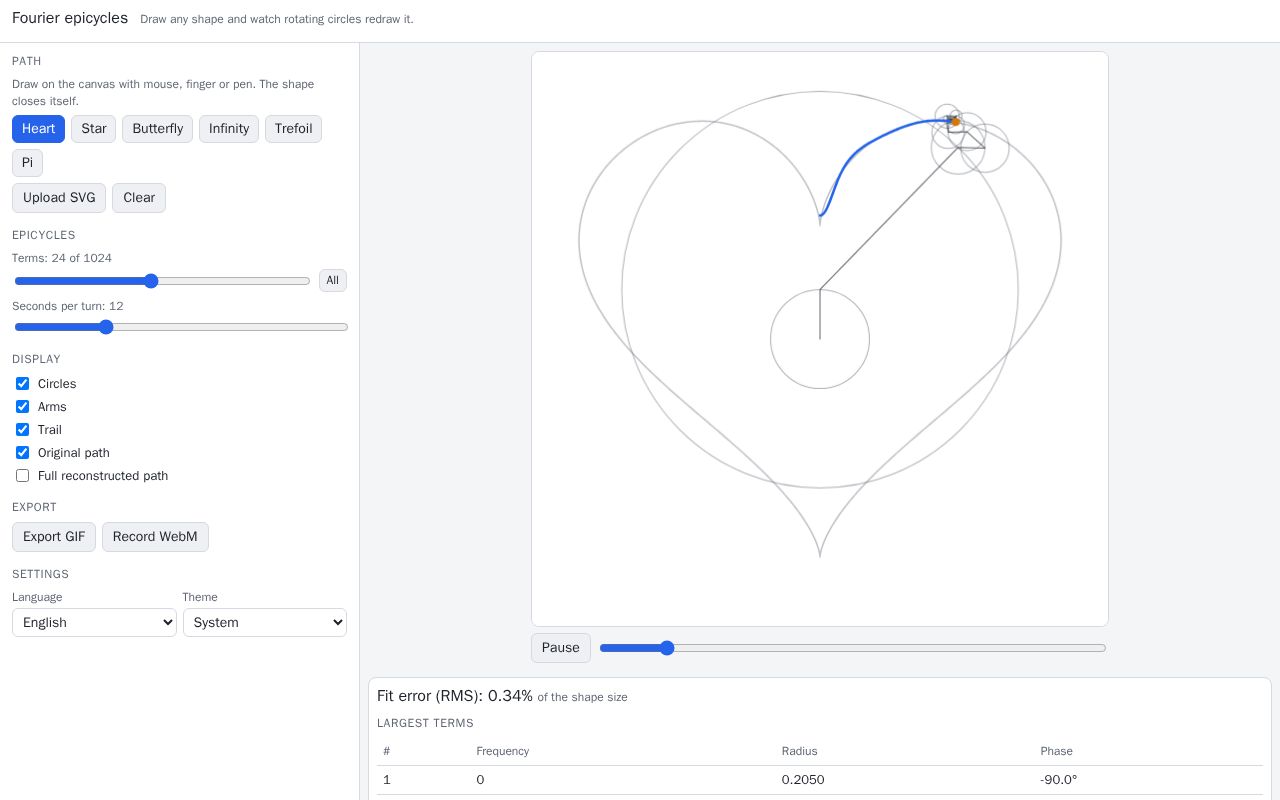The image size is (1280, 800).
Task: Click the Frequency column header
Action: tap(502, 751)
